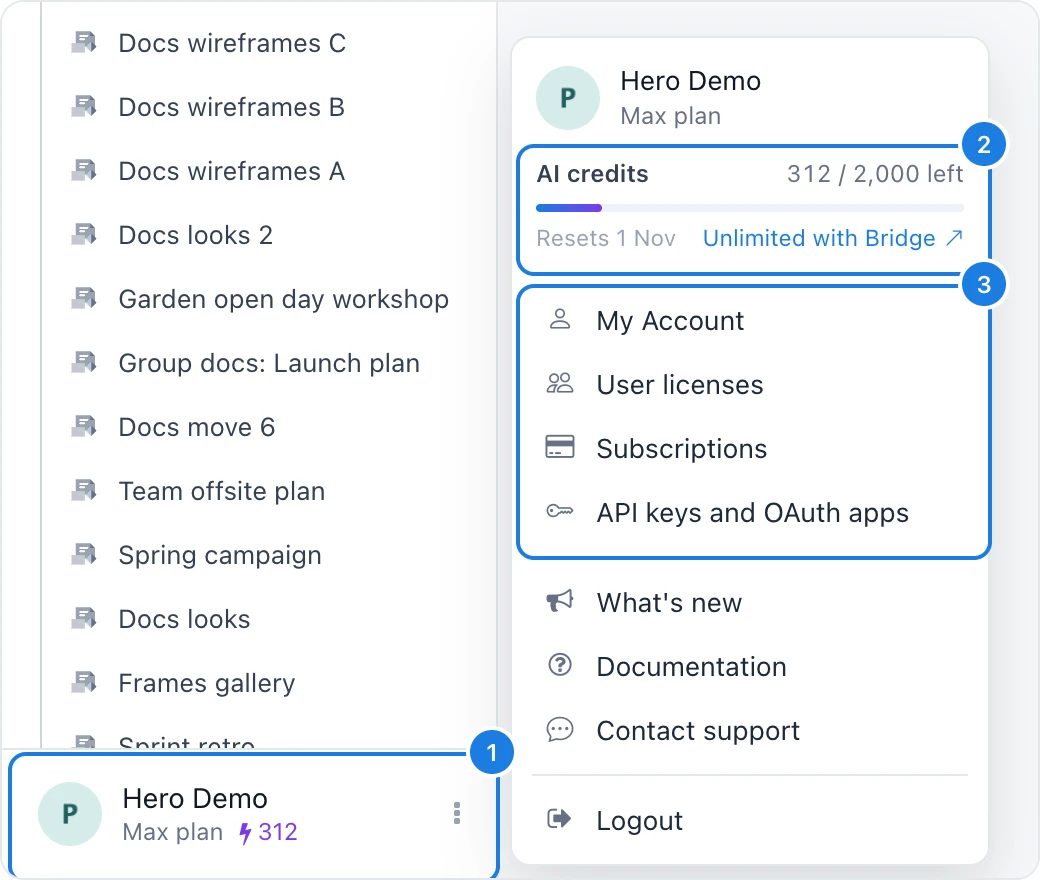Click the question mark icon next to Documentation

point(560,664)
